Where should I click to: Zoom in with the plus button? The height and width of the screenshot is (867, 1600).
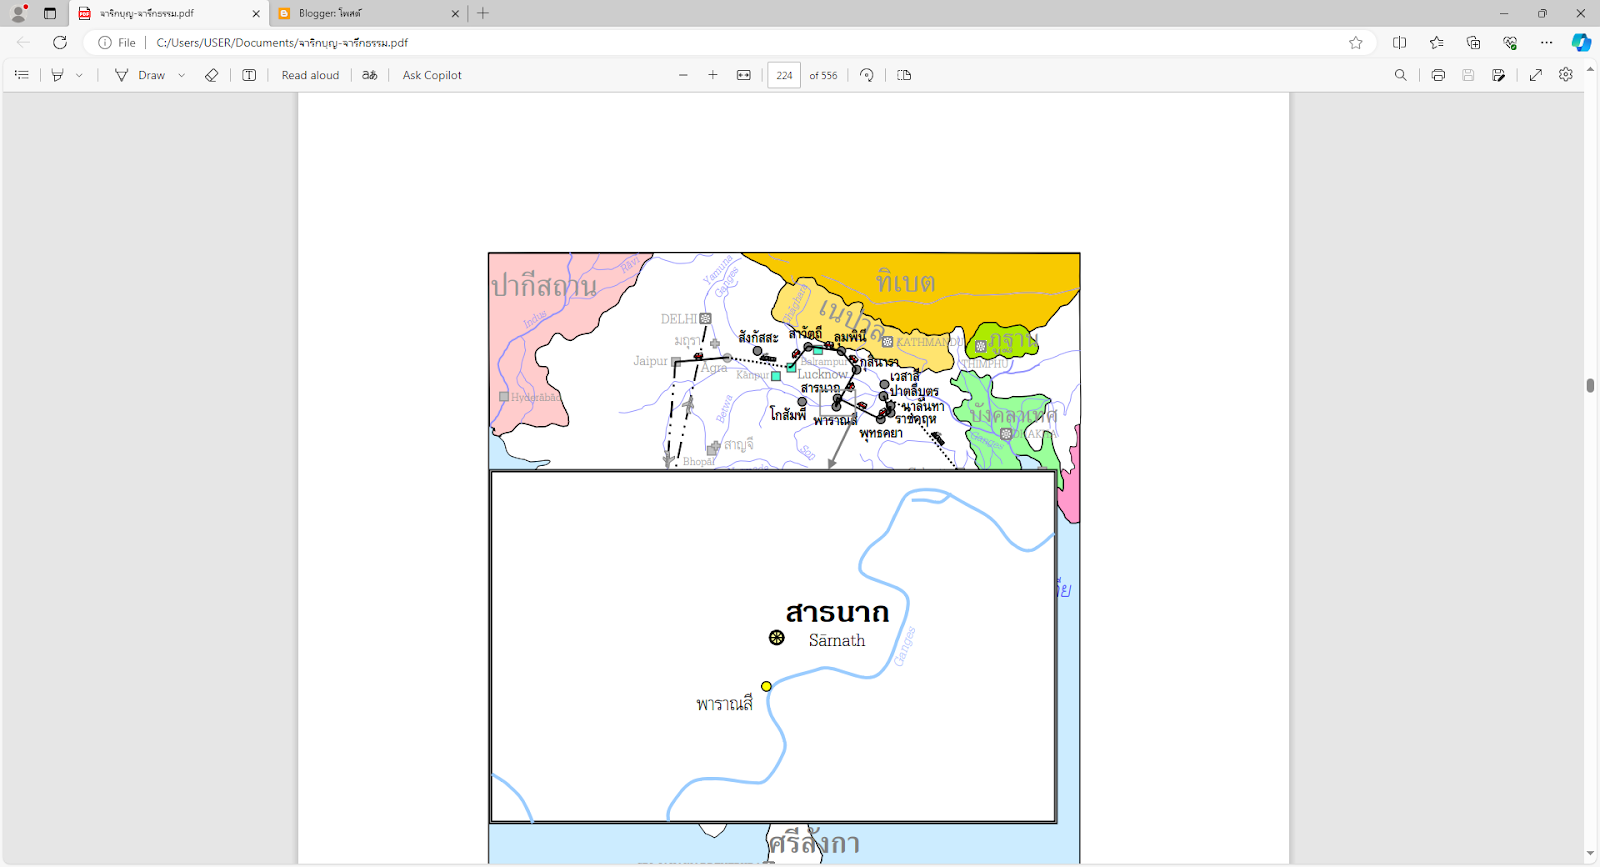pos(713,75)
